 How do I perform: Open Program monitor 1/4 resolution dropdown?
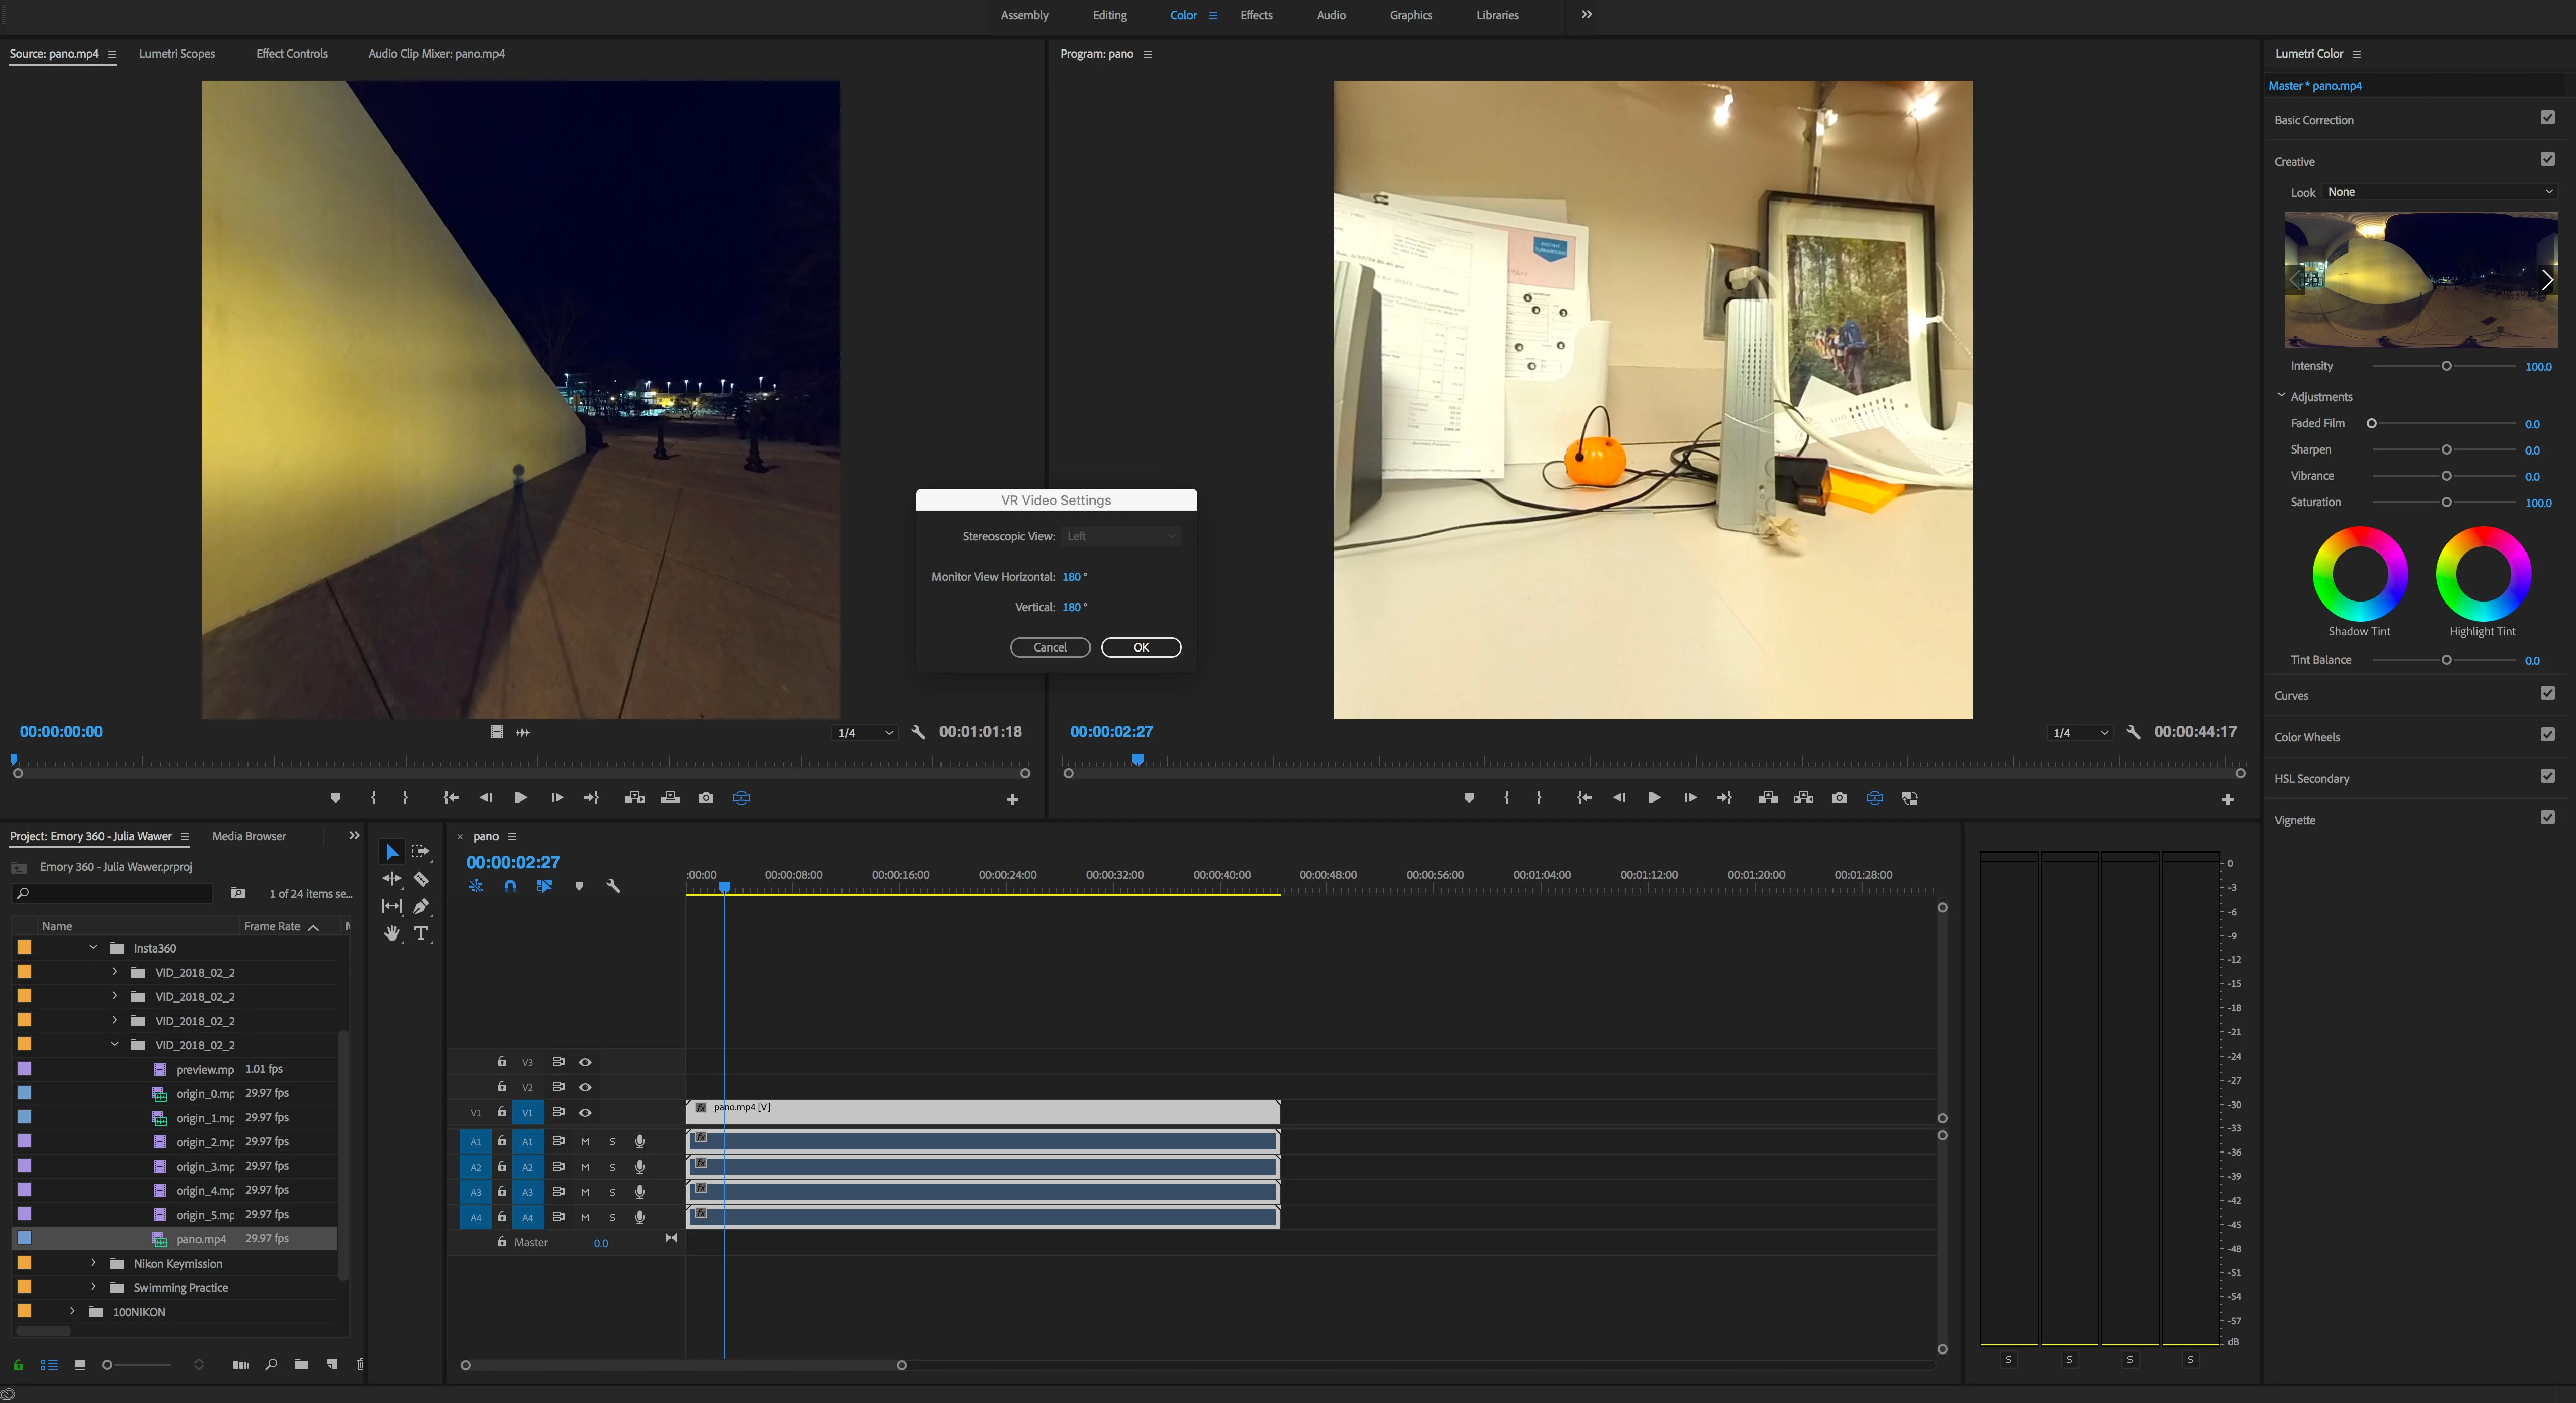pos(2079,733)
